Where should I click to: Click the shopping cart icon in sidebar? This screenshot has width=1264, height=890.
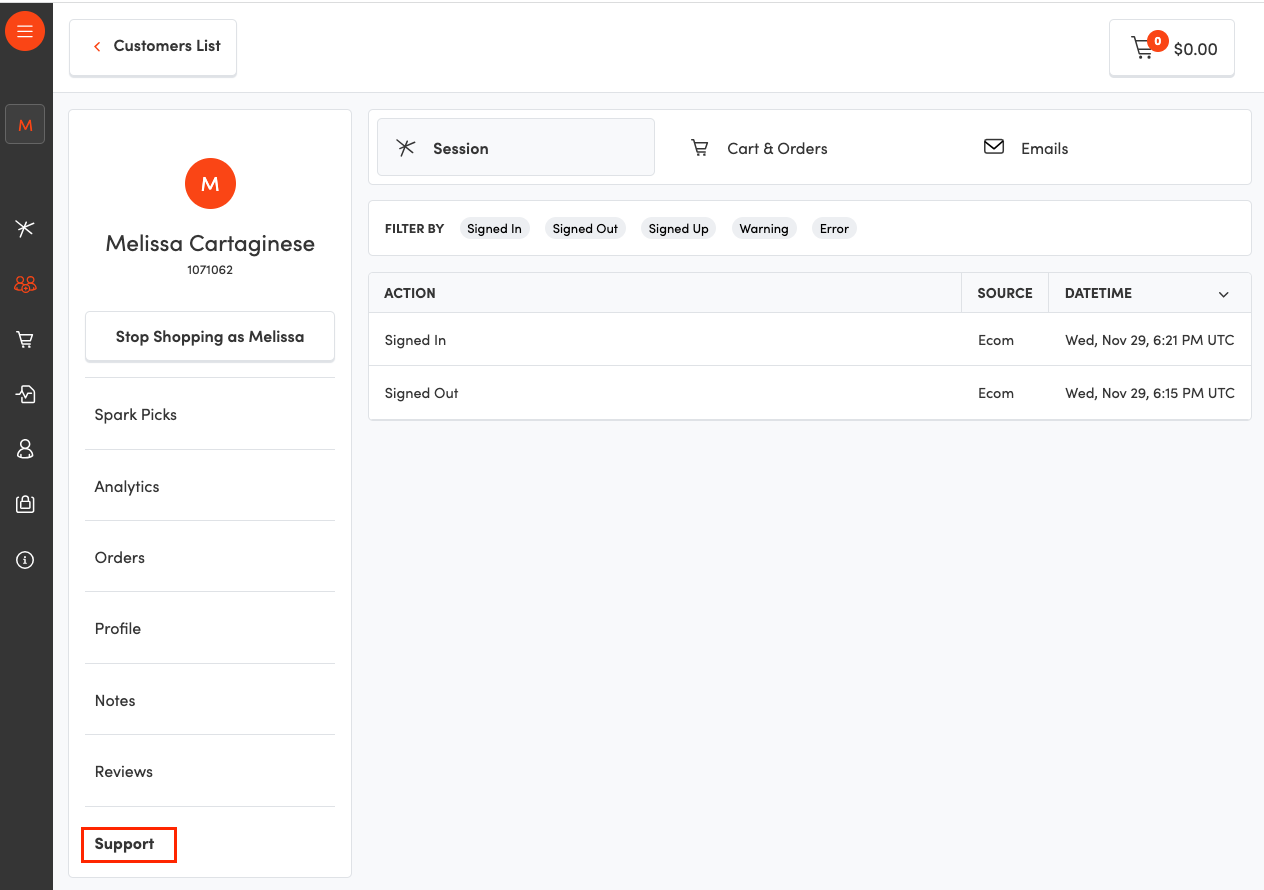(25, 340)
